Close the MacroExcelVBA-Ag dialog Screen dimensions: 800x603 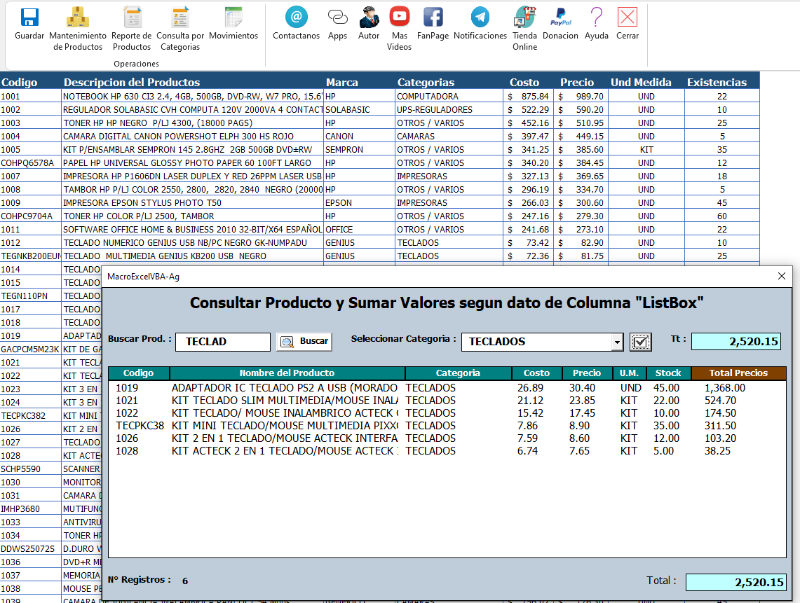click(781, 276)
